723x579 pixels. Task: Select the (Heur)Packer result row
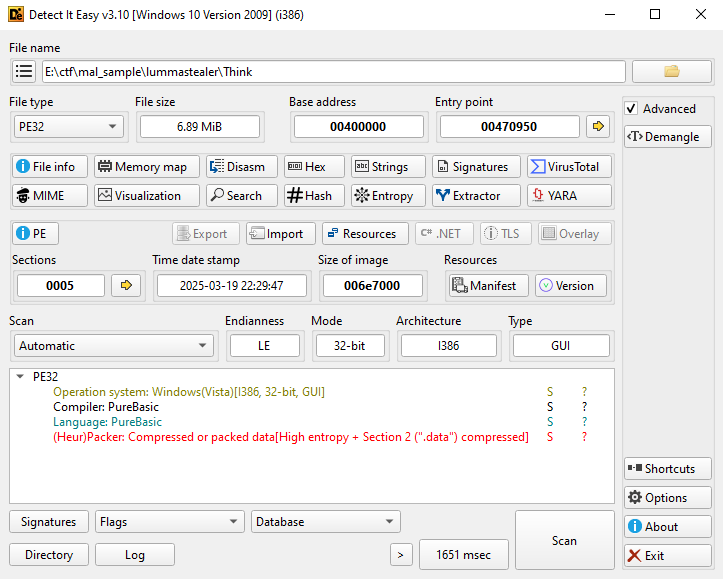[x=312, y=437]
